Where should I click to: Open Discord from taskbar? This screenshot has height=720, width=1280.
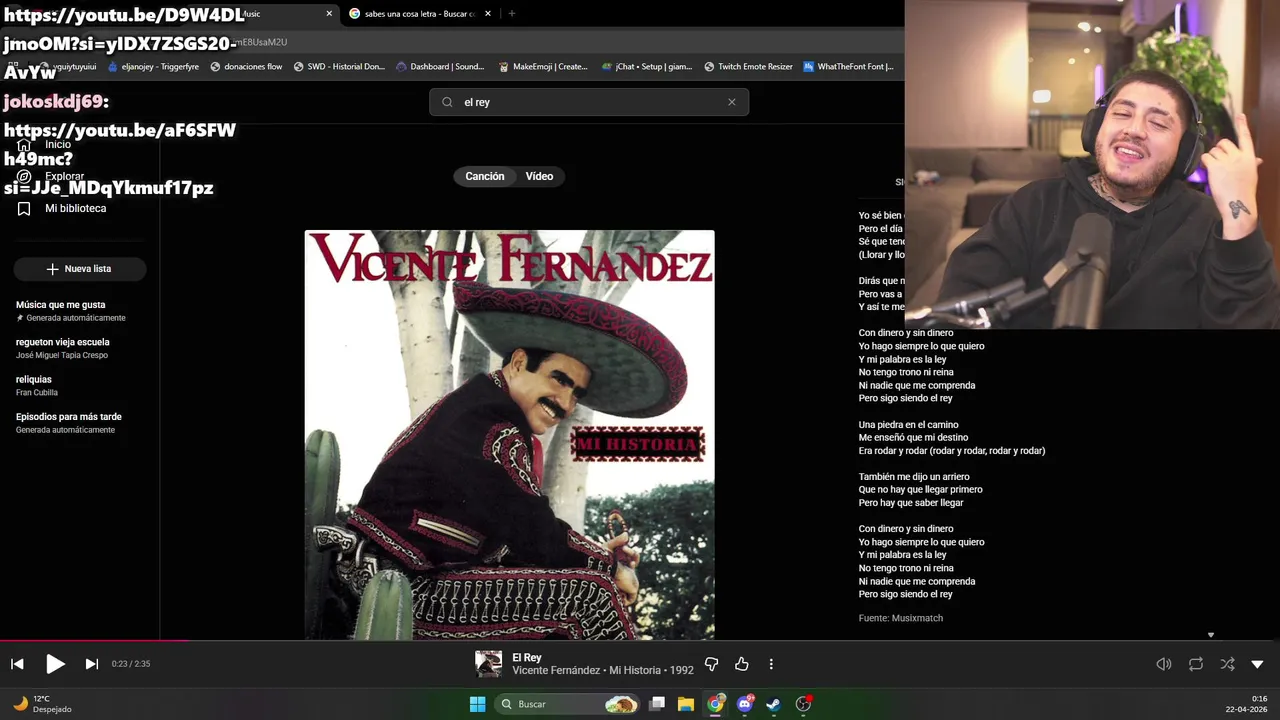745,704
